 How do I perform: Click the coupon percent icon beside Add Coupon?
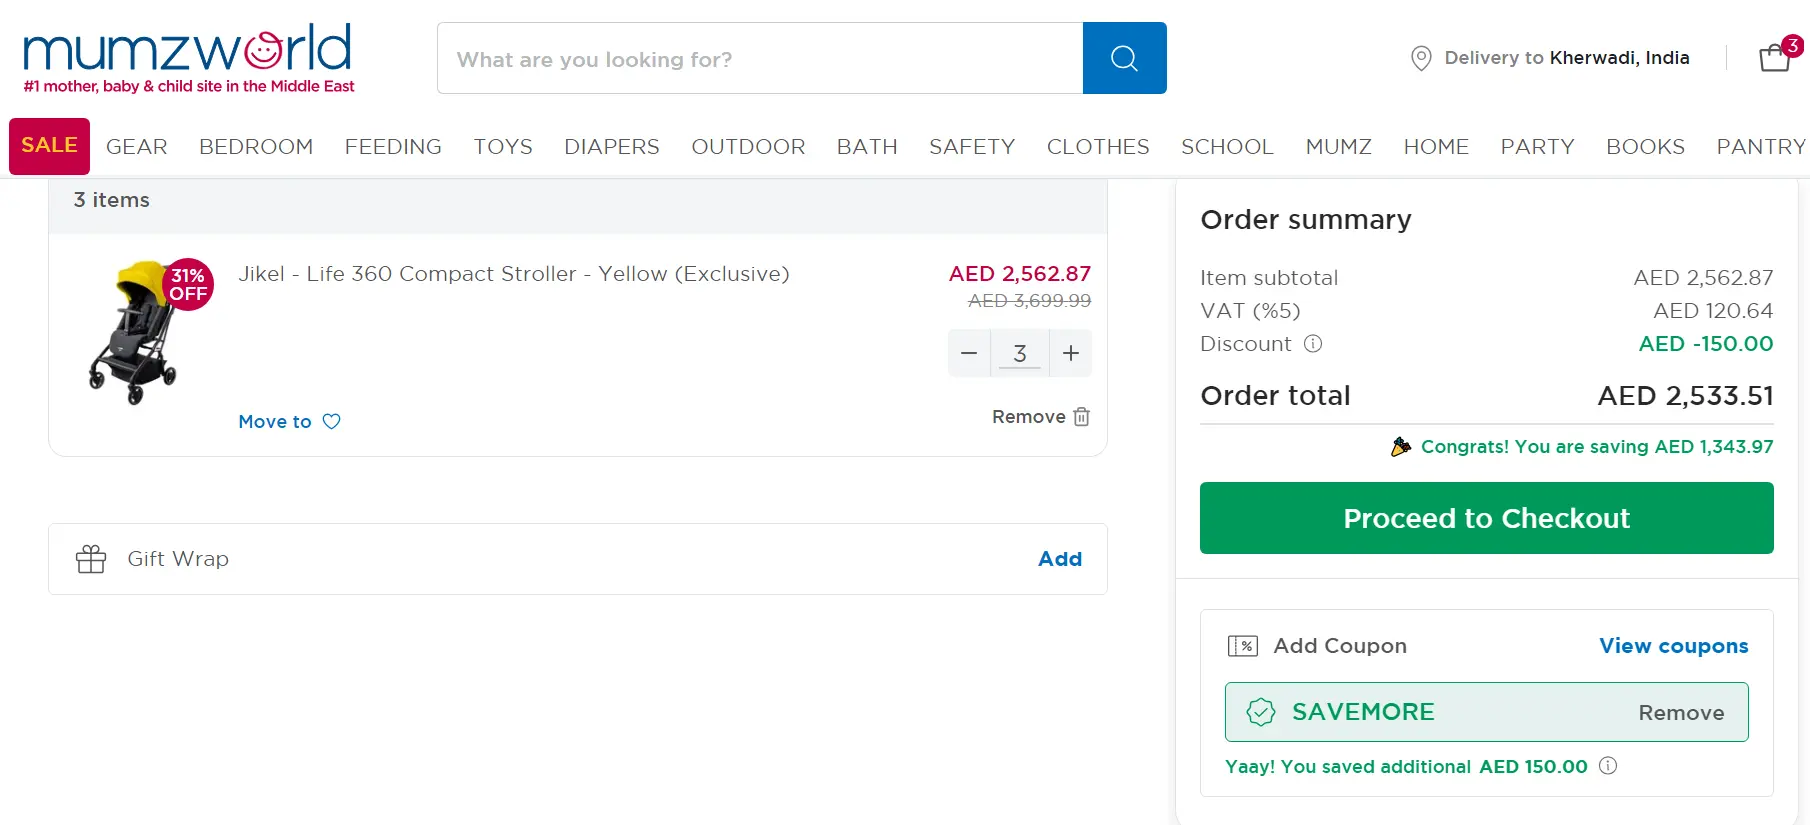point(1243,646)
